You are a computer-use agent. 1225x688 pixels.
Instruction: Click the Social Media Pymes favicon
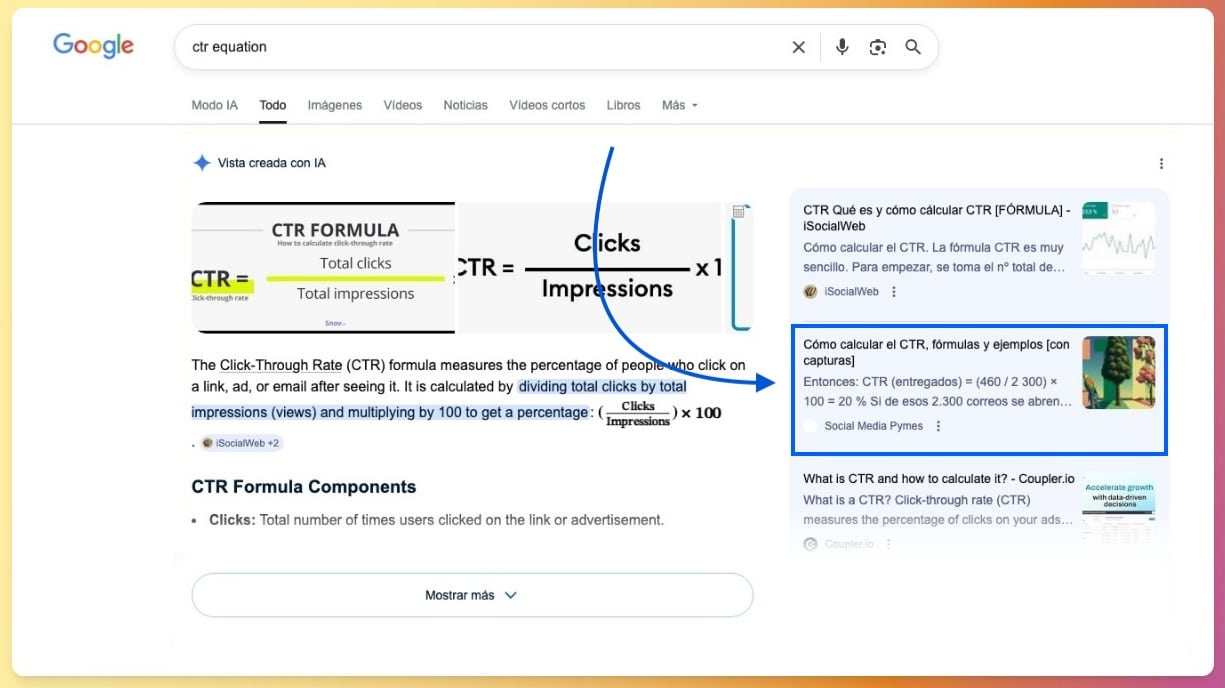point(810,426)
